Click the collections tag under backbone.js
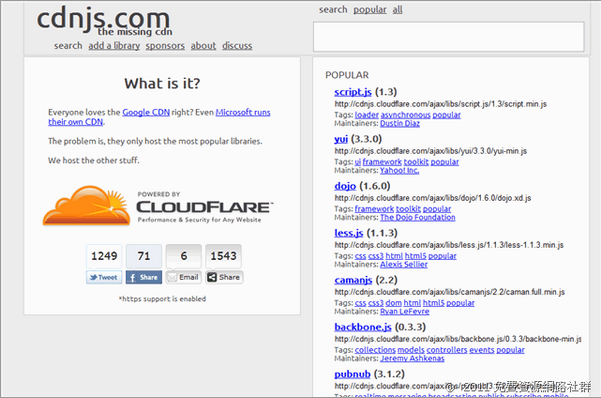The width and height of the screenshot is (601, 398). (x=375, y=350)
